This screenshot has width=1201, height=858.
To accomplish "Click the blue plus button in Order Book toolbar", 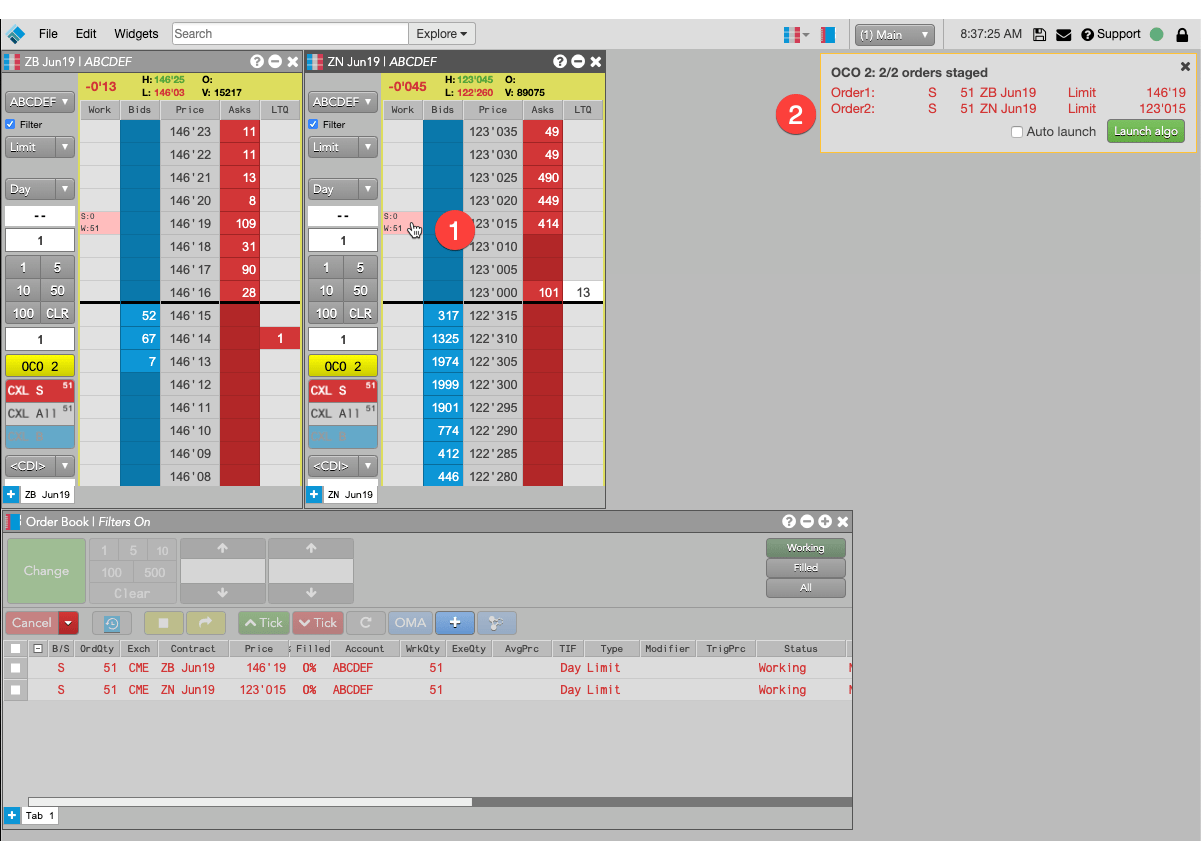I will pyautogui.click(x=455, y=622).
